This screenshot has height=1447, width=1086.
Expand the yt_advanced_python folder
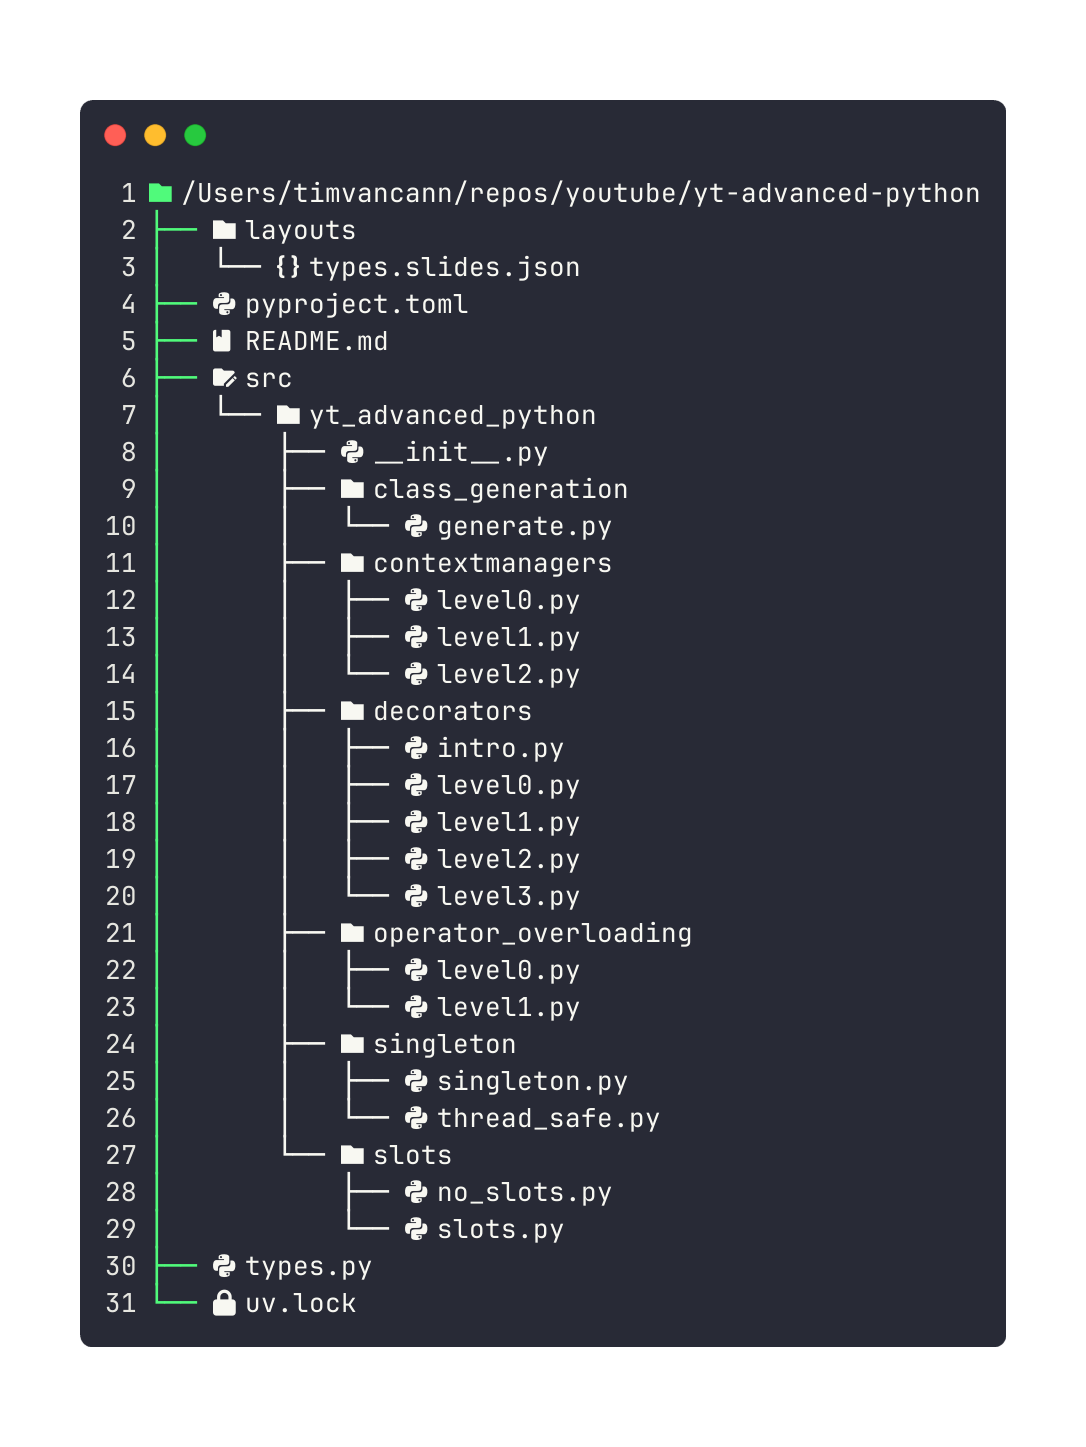pos(452,415)
